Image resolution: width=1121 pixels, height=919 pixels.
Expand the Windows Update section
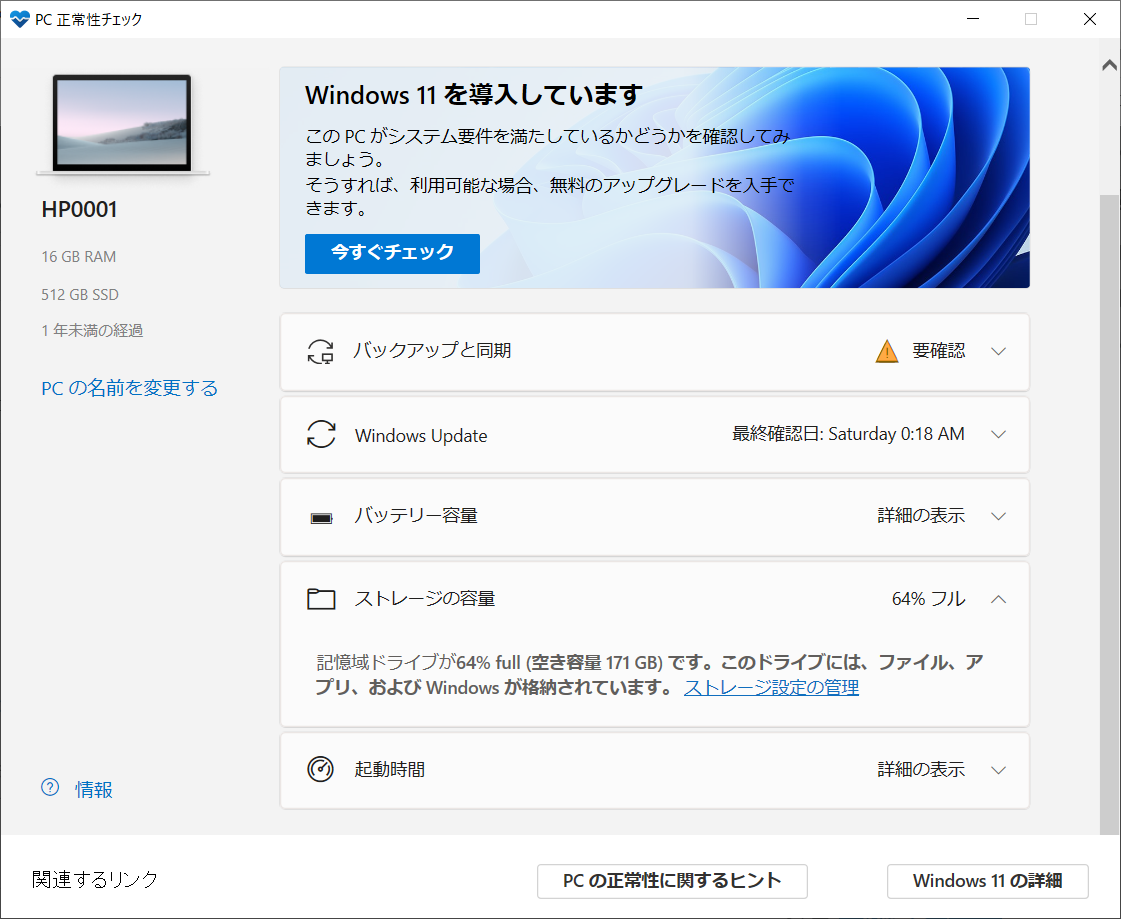998,434
